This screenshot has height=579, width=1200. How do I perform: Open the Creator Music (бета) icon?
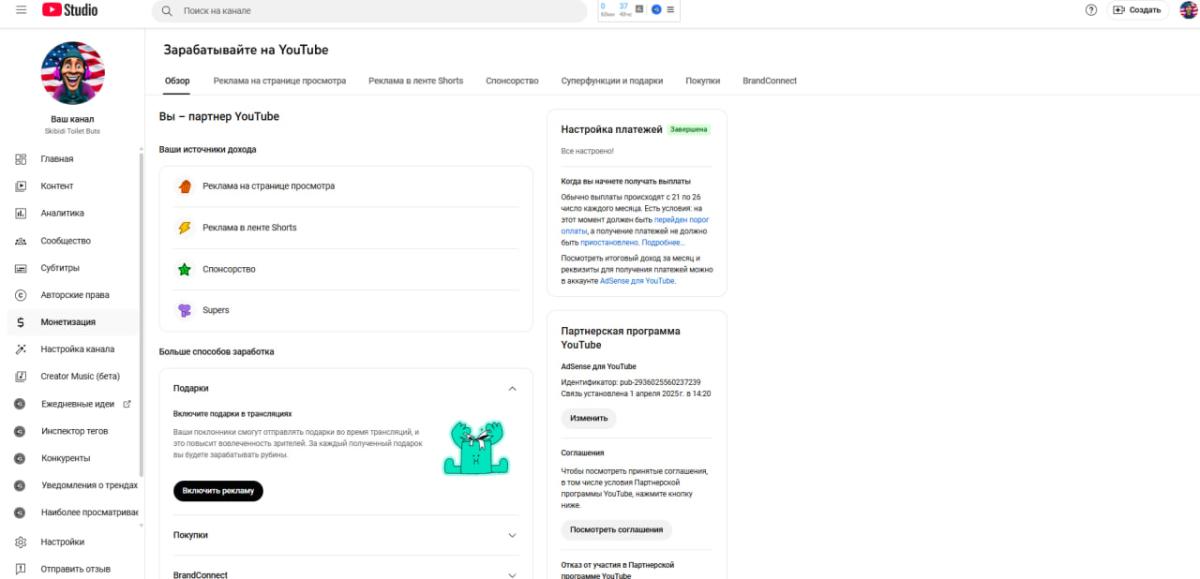point(20,376)
